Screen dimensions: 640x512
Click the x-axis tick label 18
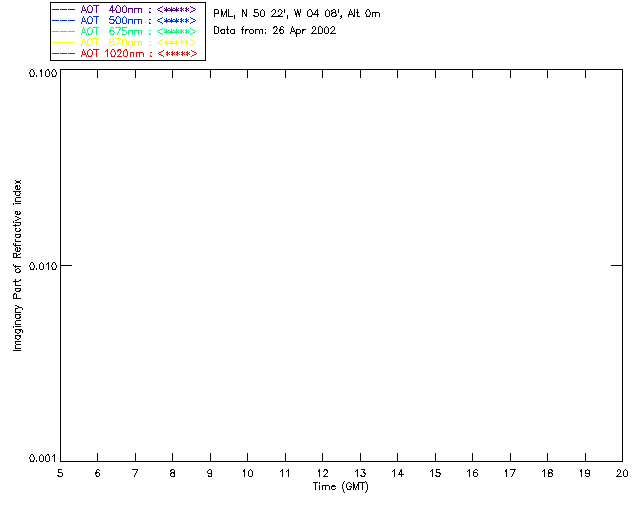pyautogui.click(x=547, y=473)
